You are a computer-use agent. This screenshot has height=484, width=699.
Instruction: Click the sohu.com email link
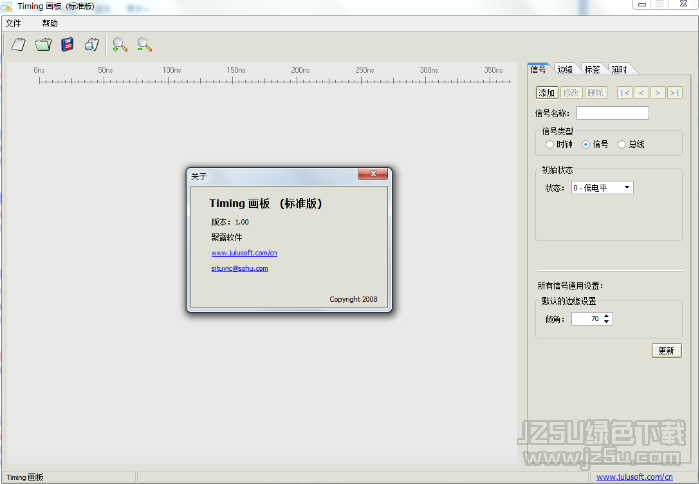pyautogui.click(x=240, y=268)
